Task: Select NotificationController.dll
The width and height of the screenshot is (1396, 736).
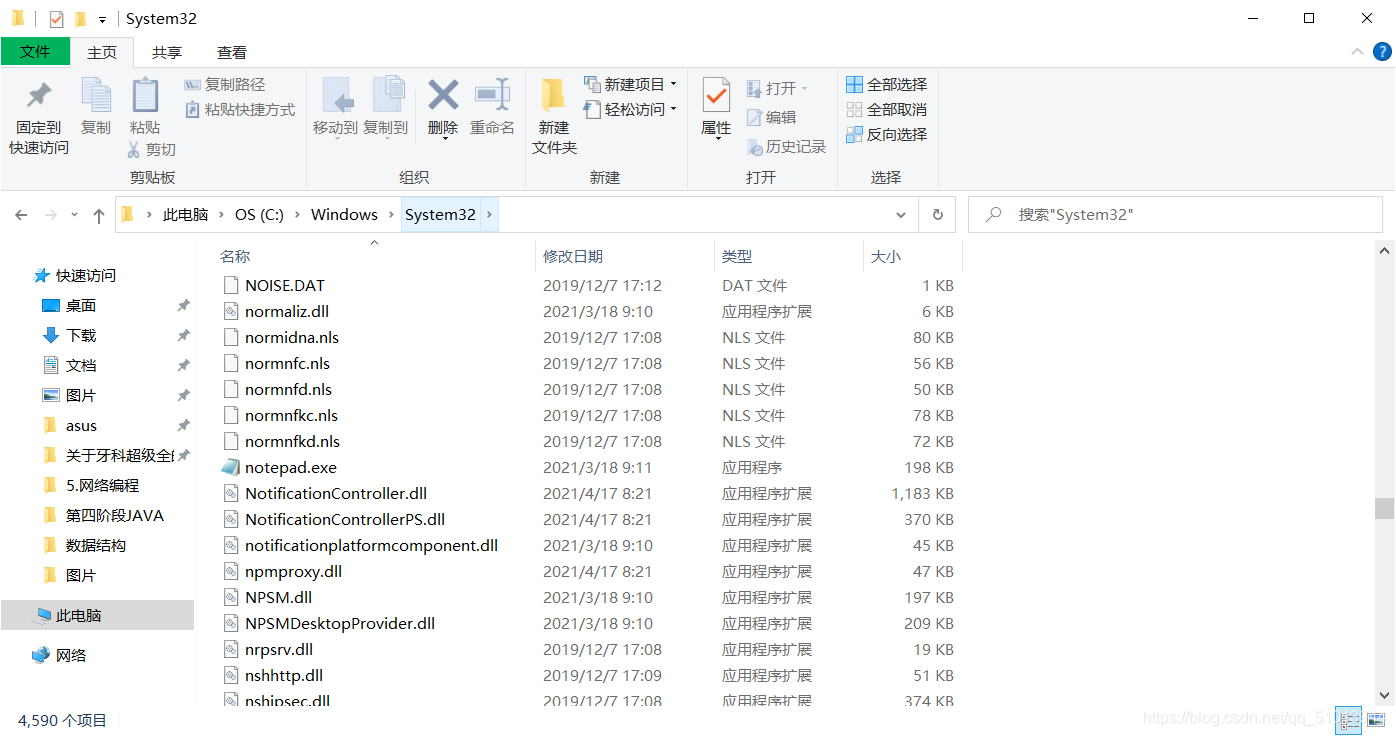Action: point(336,493)
